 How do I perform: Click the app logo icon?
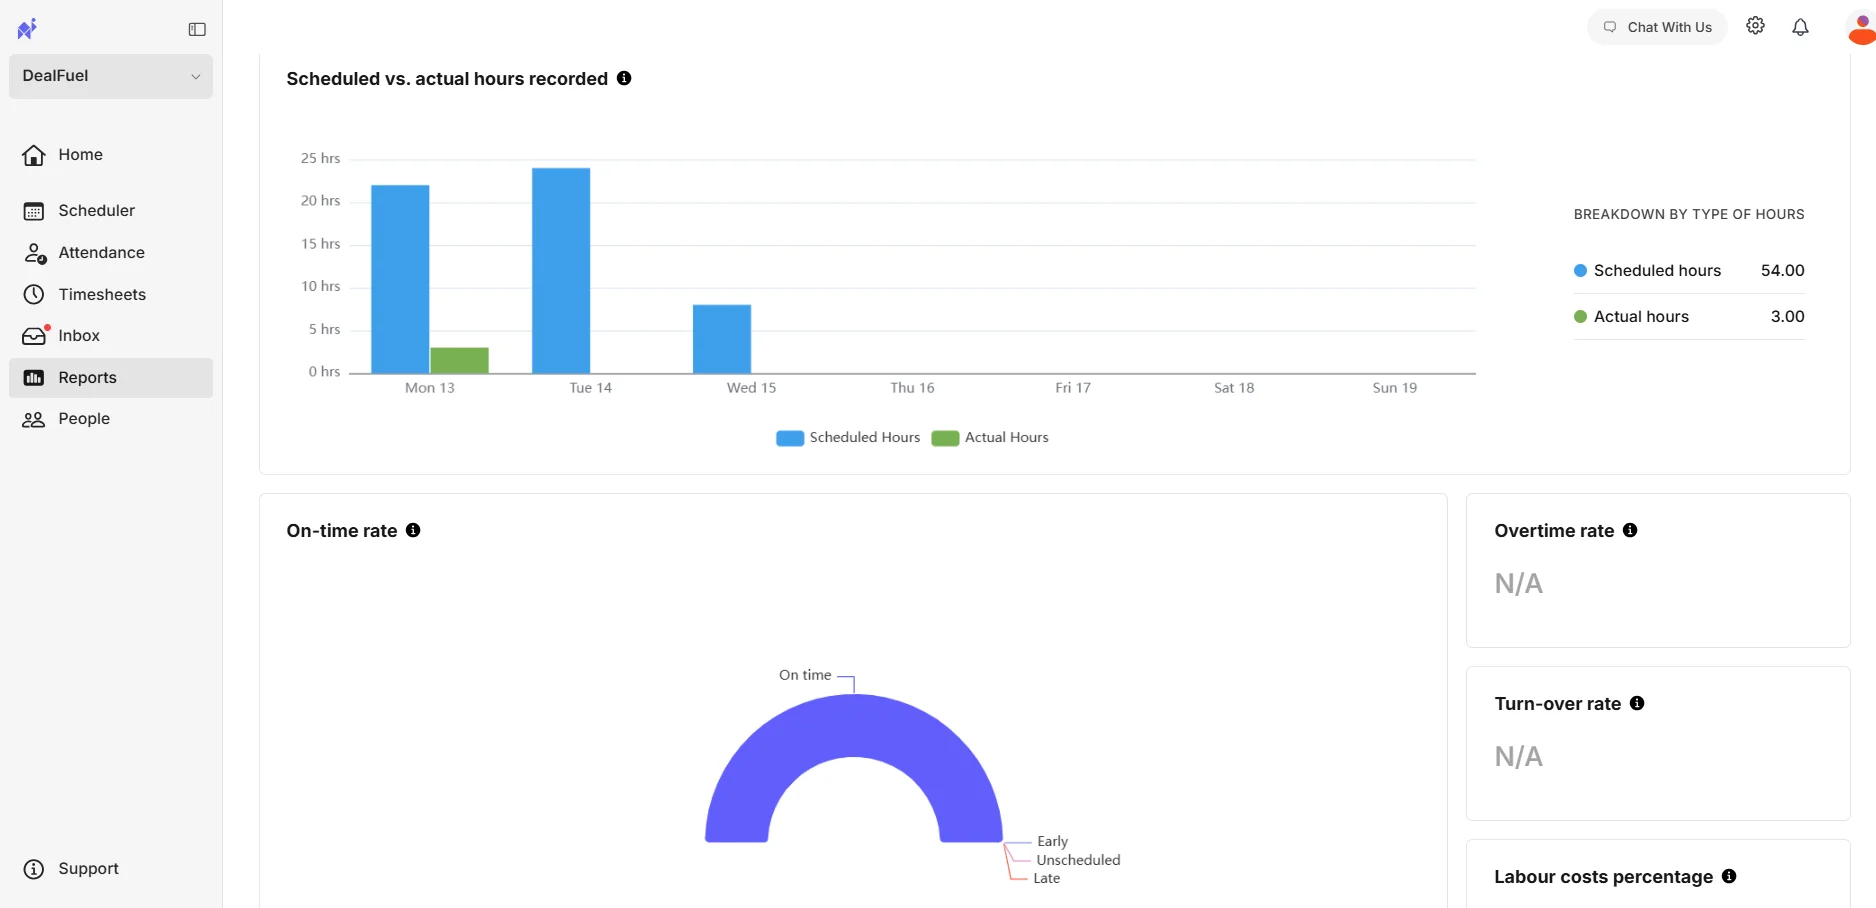coord(27,29)
